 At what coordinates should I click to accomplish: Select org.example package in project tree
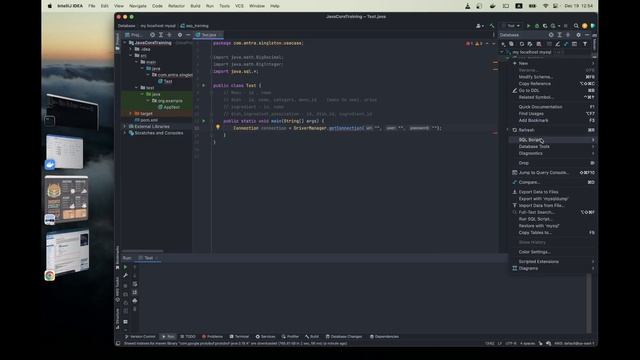coord(167,101)
